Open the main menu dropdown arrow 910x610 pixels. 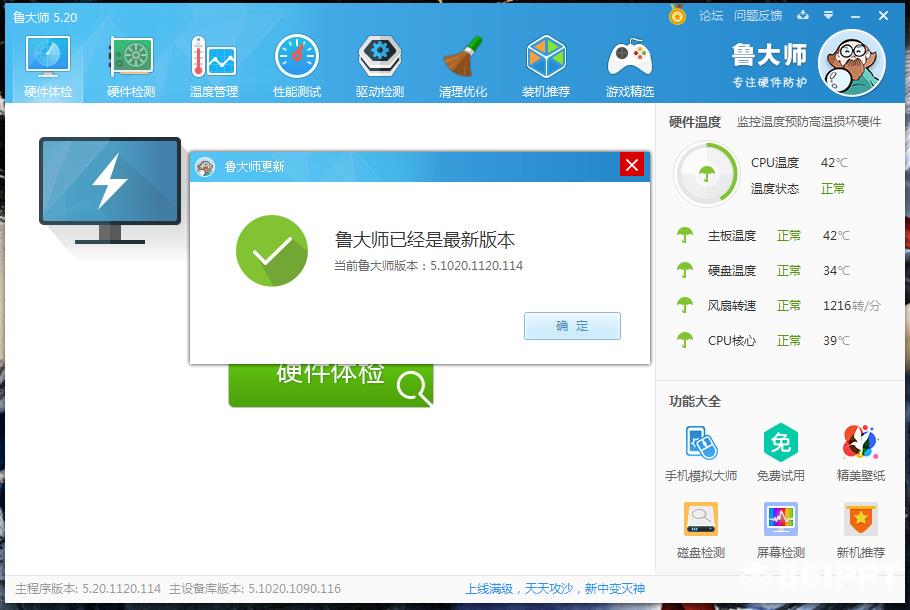[x=829, y=16]
